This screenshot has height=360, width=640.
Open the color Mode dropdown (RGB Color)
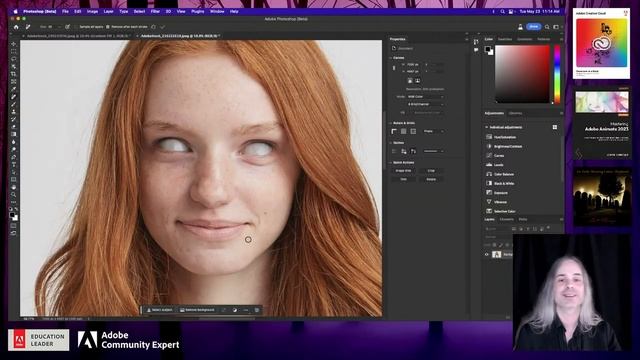click(x=426, y=97)
